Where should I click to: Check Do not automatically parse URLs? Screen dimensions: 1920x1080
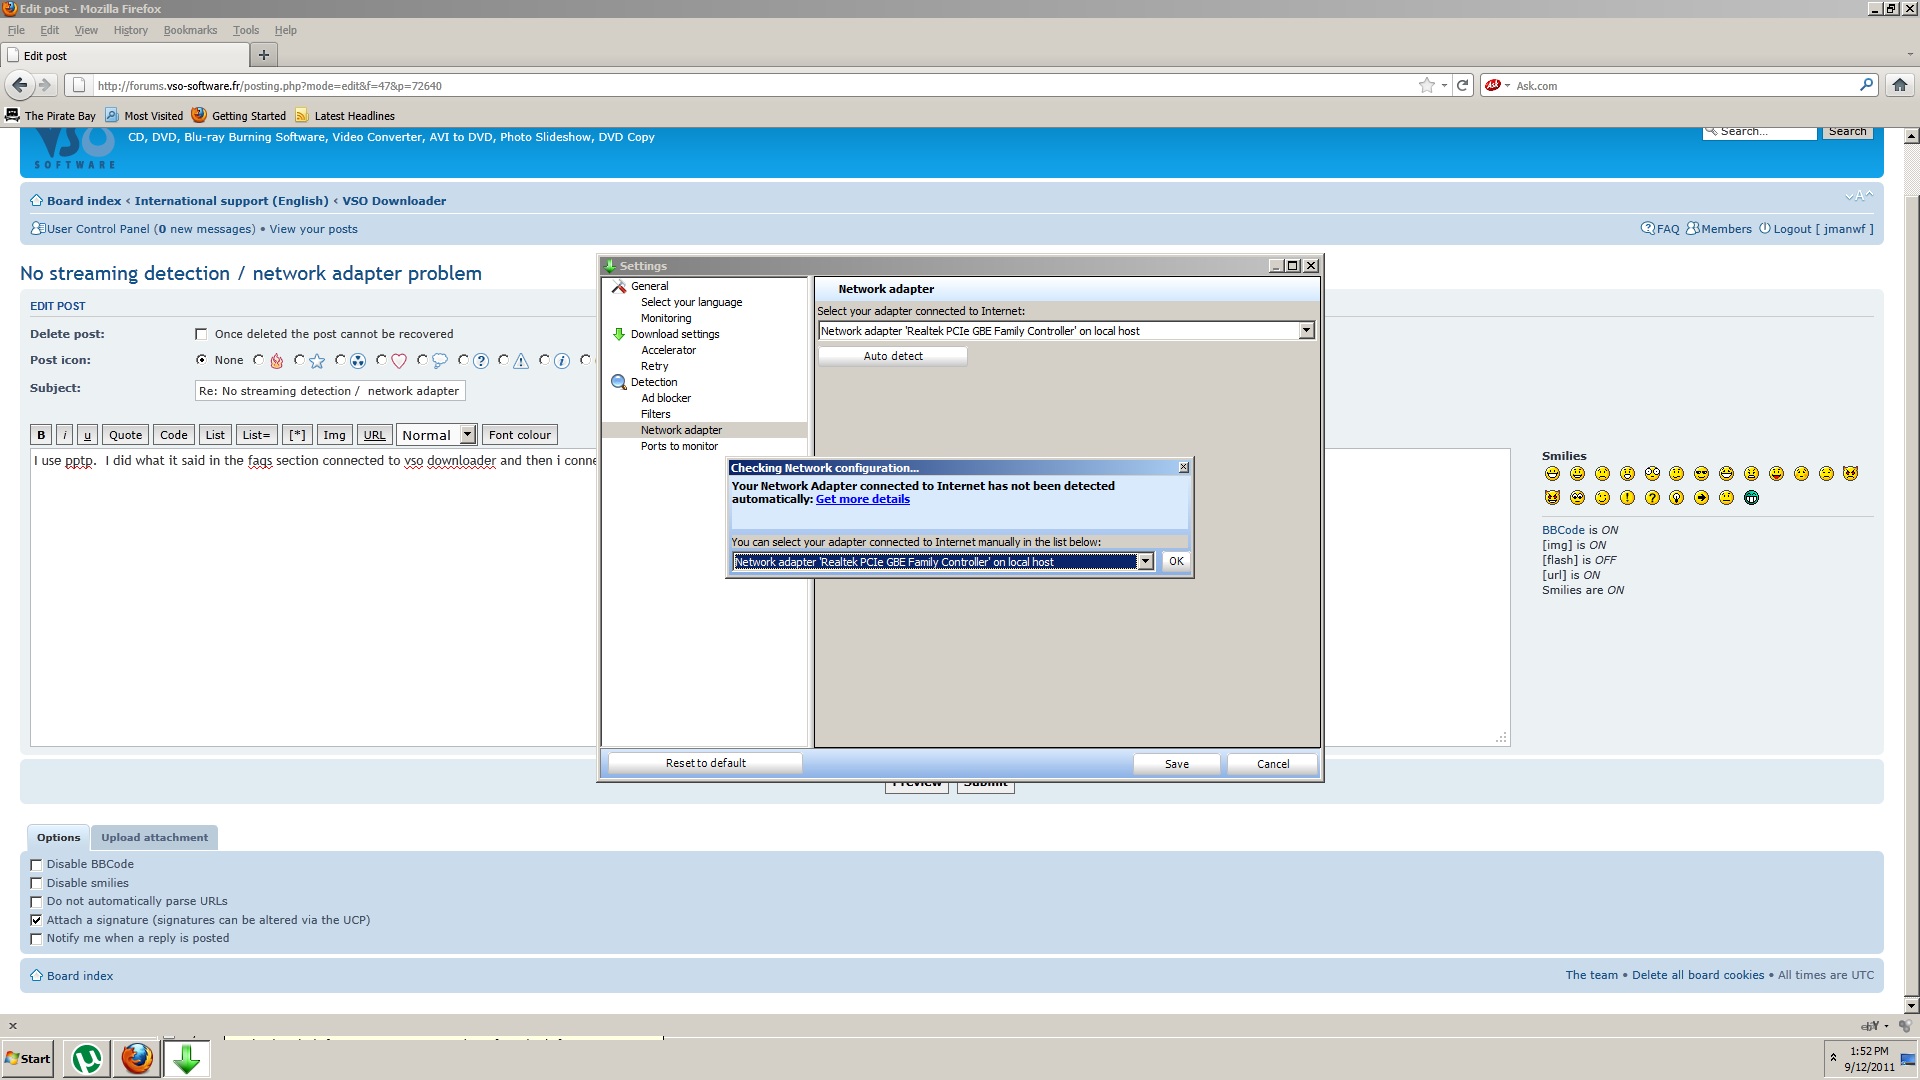pos(36,902)
